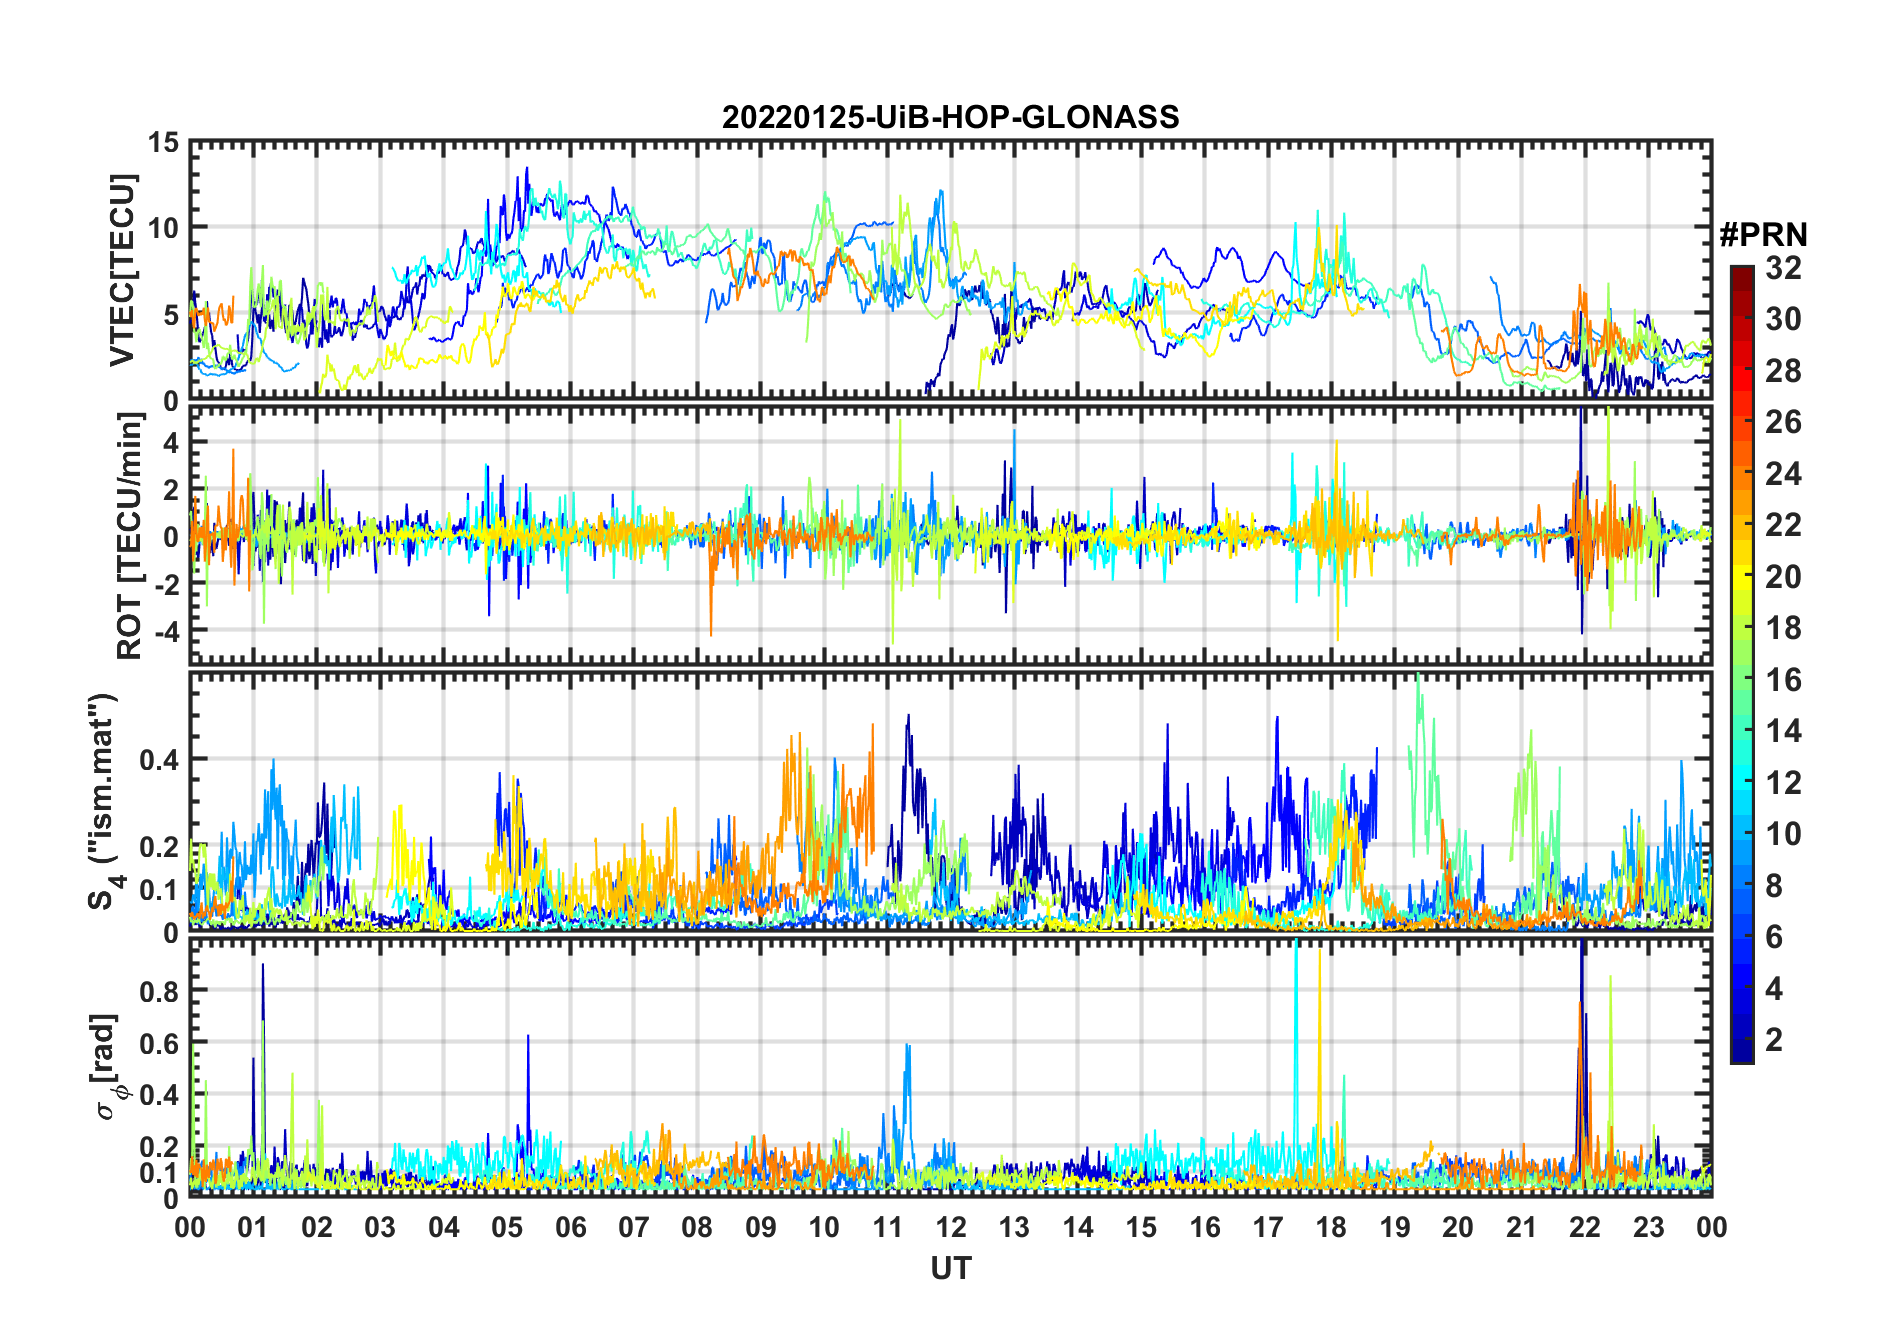Select x-axis hour label 09

pos(761,1227)
